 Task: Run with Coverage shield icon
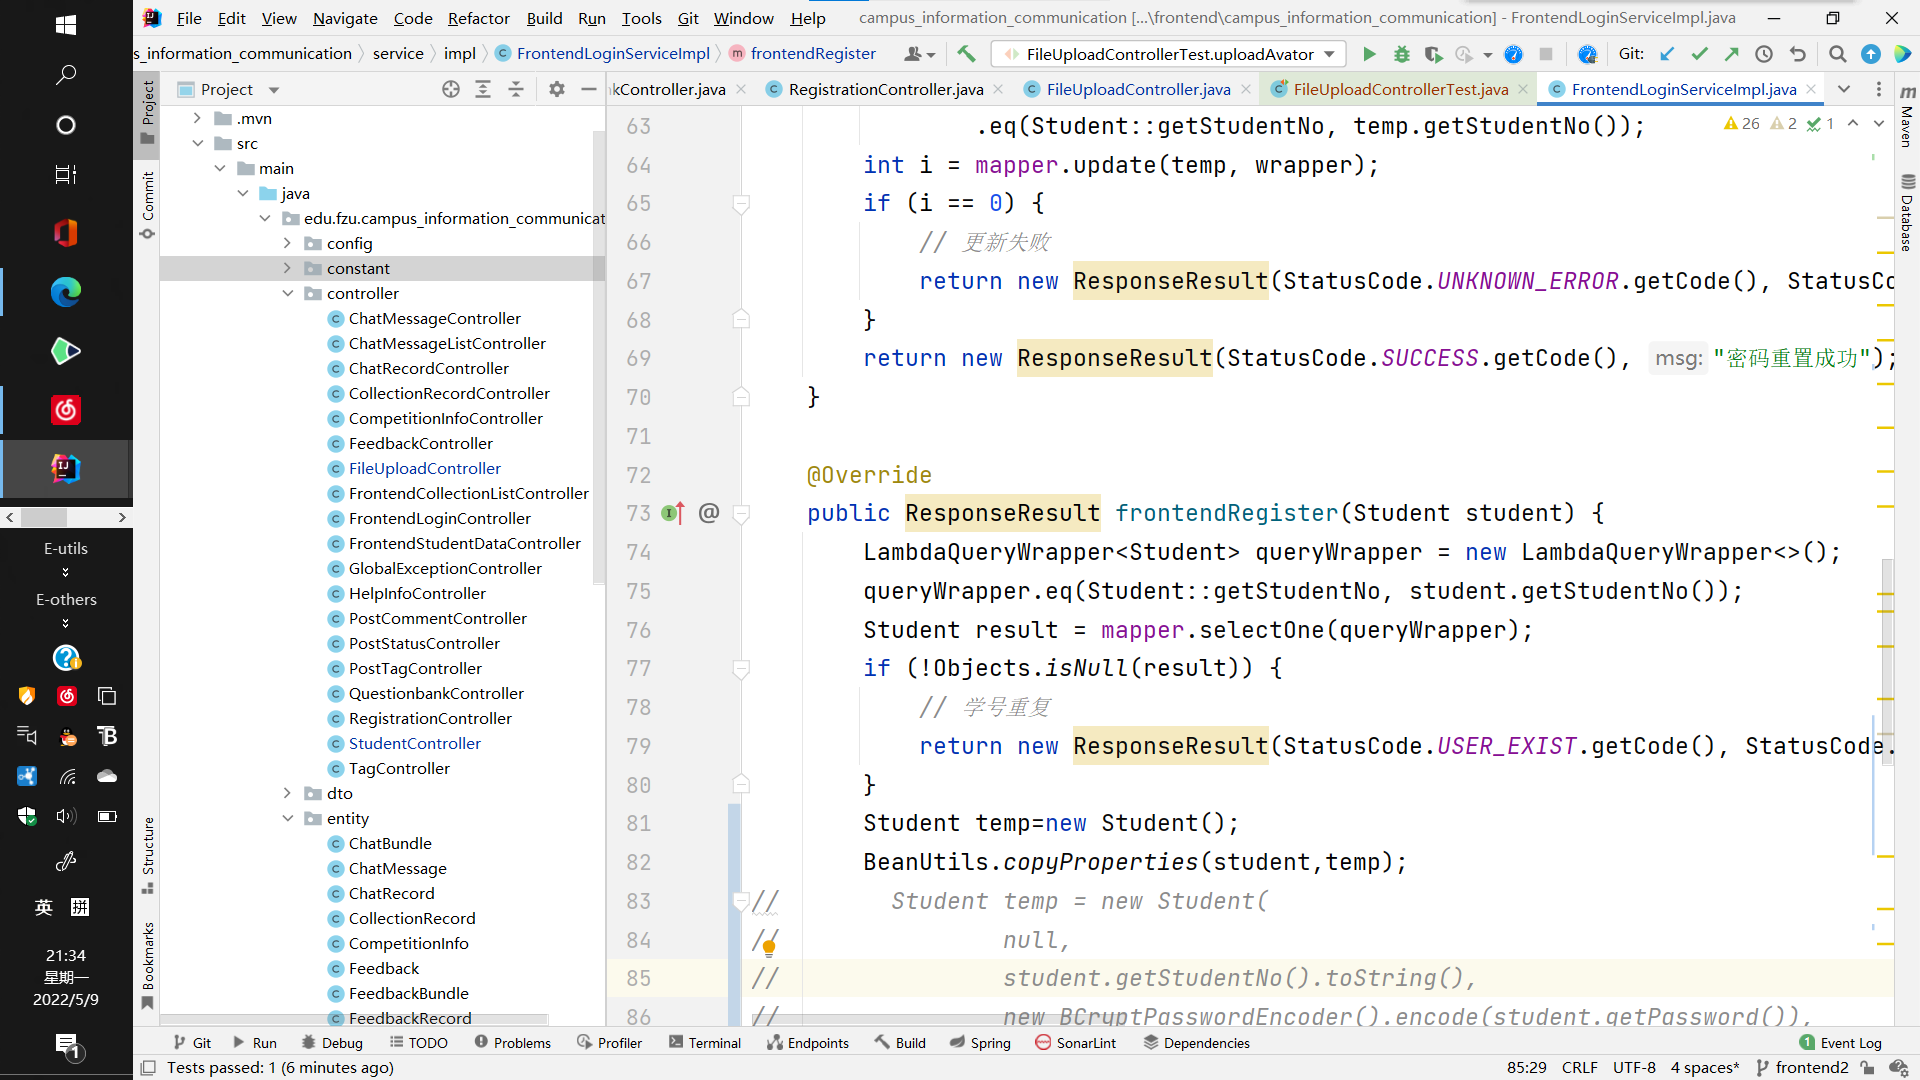(1433, 54)
